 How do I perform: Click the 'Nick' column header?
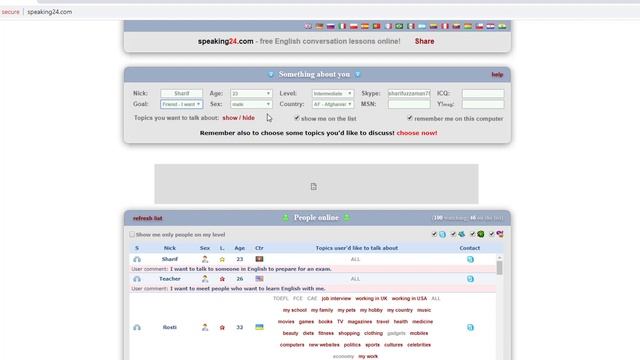[169, 248]
